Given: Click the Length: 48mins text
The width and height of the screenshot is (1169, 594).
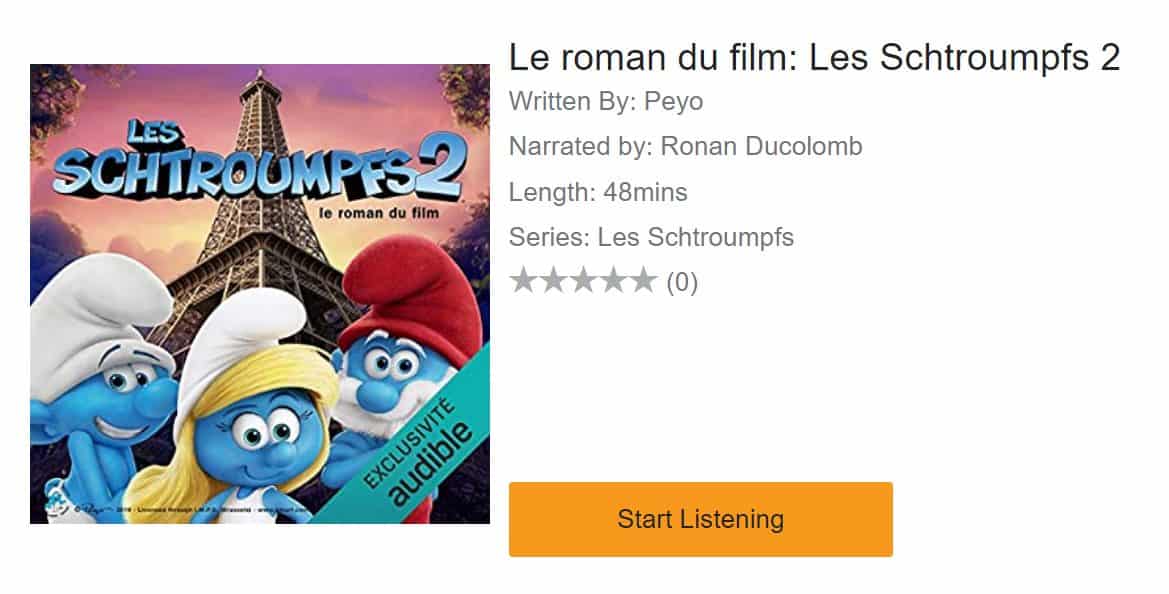Looking at the screenshot, I should (598, 192).
